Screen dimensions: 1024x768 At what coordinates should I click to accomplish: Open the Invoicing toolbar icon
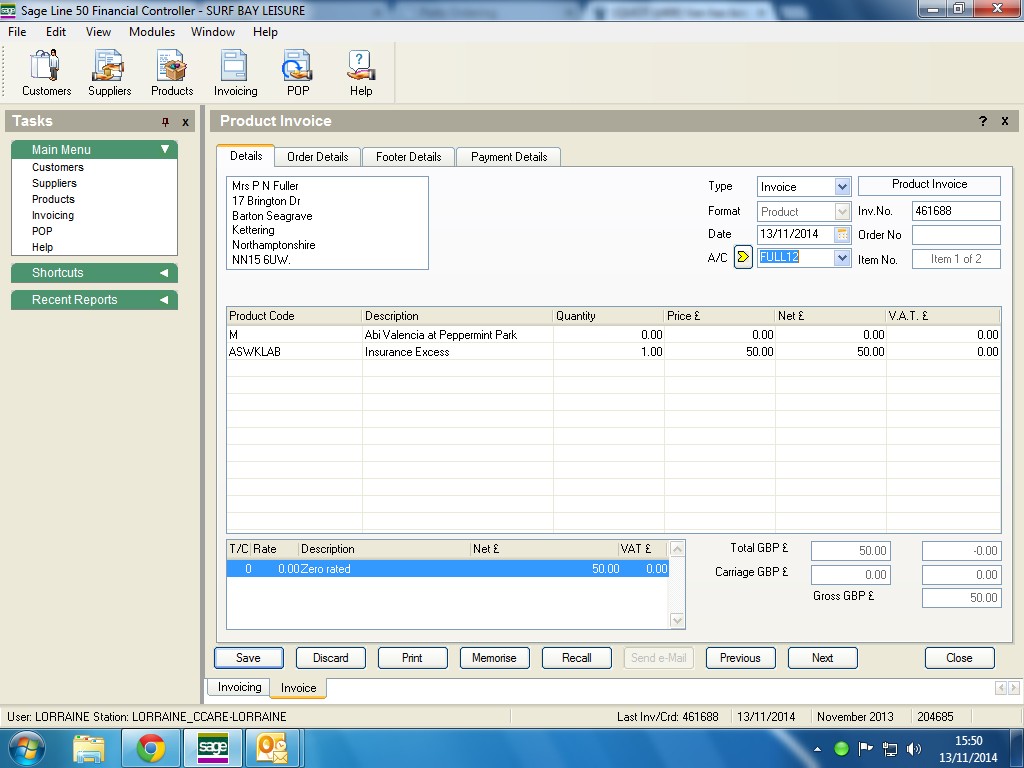point(235,72)
